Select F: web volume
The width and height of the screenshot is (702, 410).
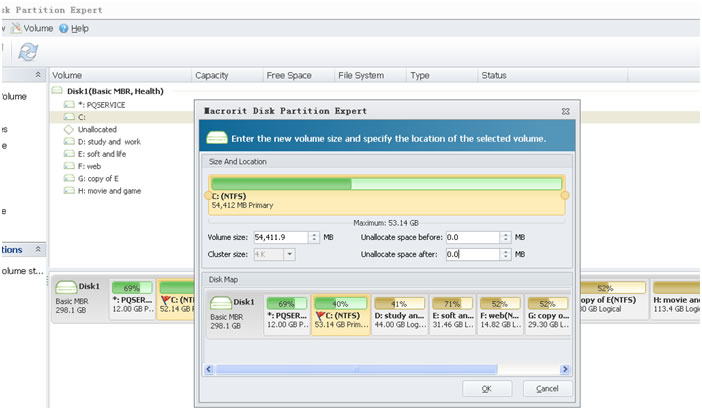tap(82, 166)
